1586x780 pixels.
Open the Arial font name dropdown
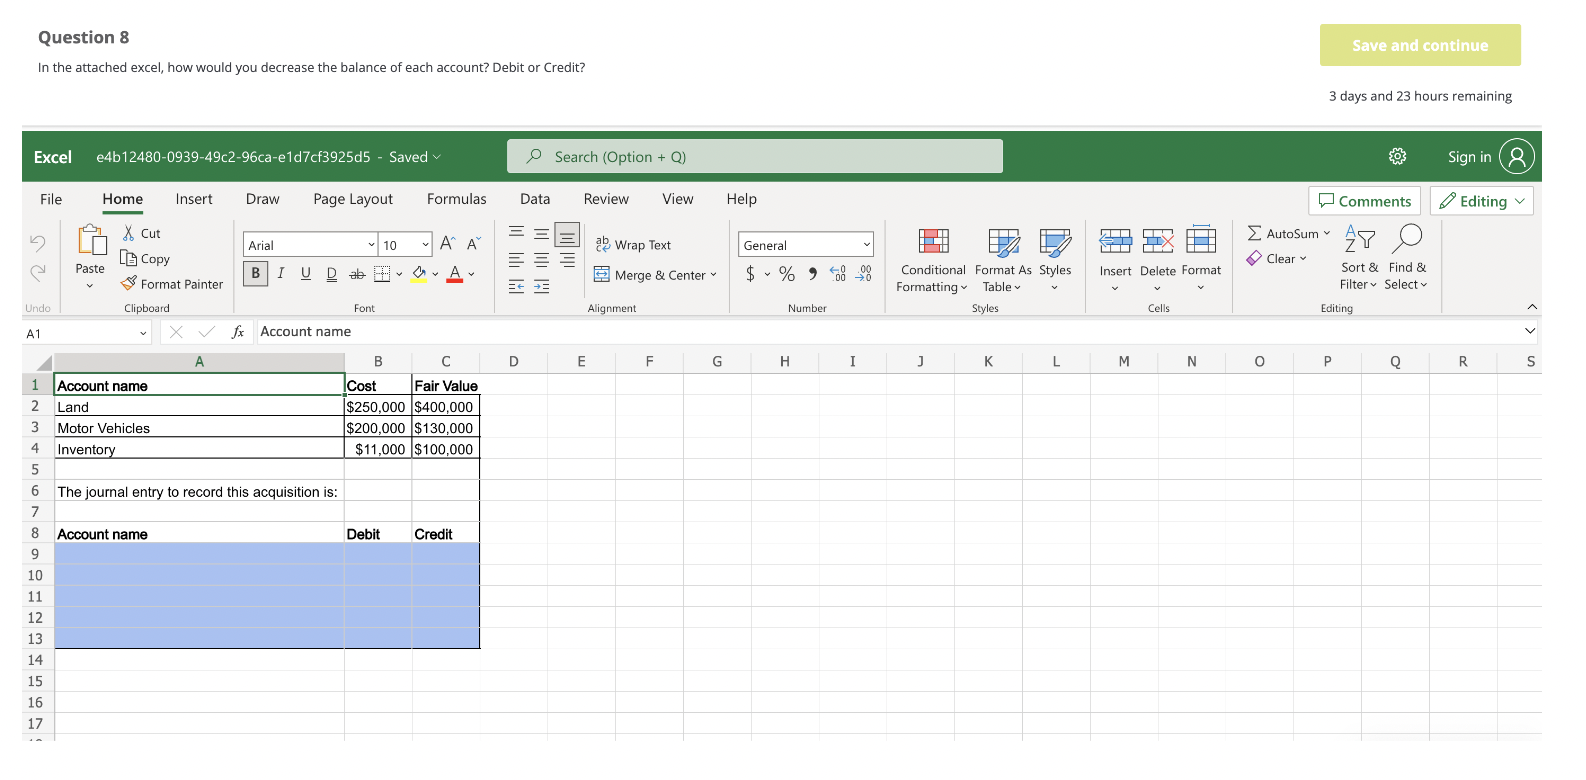click(371, 245)
